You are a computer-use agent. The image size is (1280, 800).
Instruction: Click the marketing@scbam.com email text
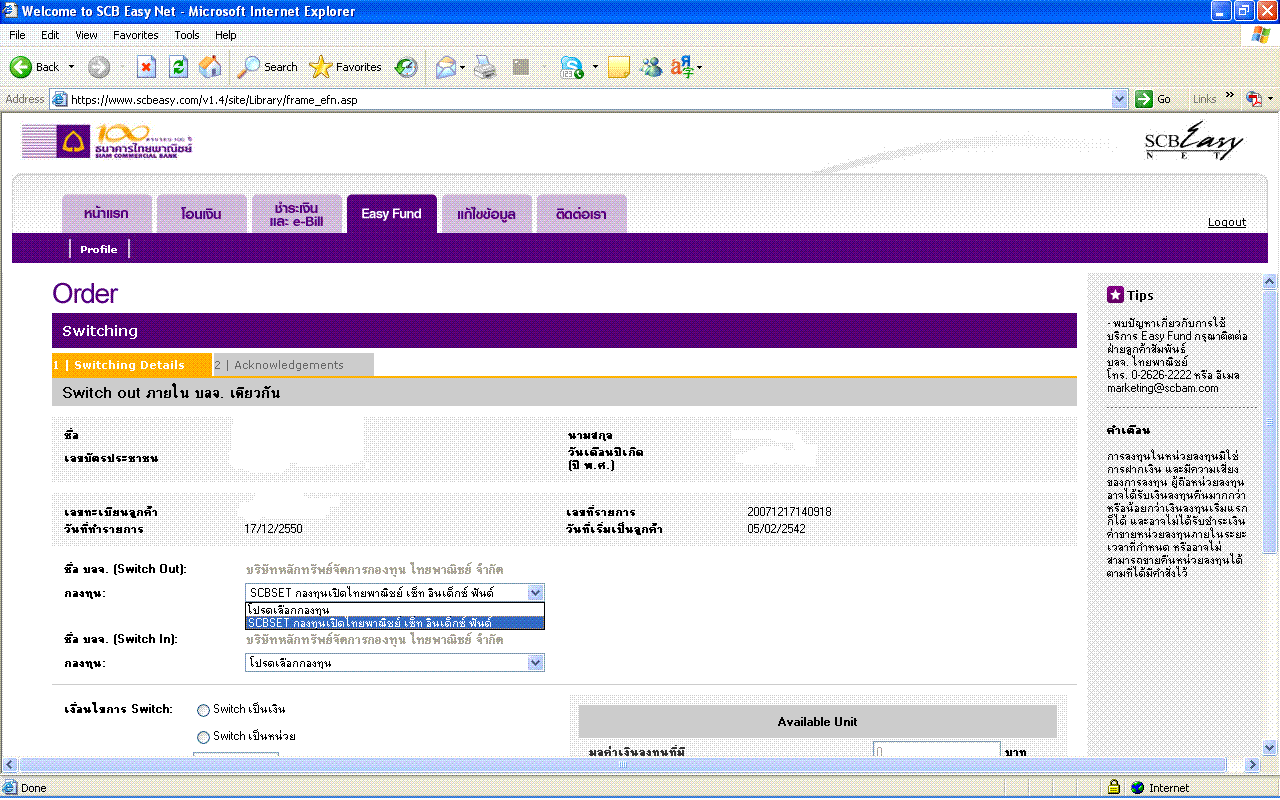(x=1163, y=388)
